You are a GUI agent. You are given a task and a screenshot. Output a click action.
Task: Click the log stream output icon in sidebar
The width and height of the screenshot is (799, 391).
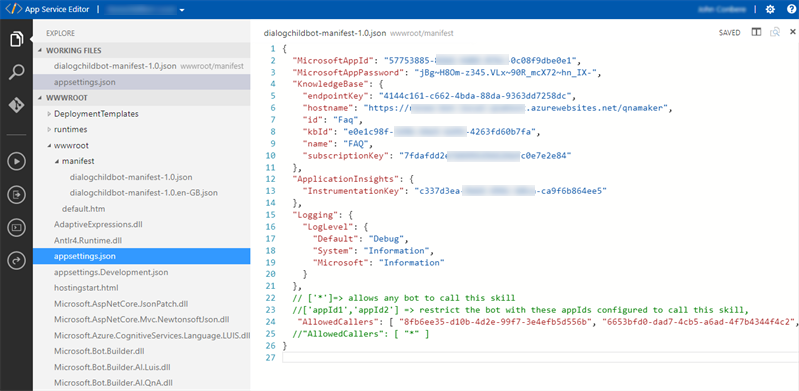point(16,194)
